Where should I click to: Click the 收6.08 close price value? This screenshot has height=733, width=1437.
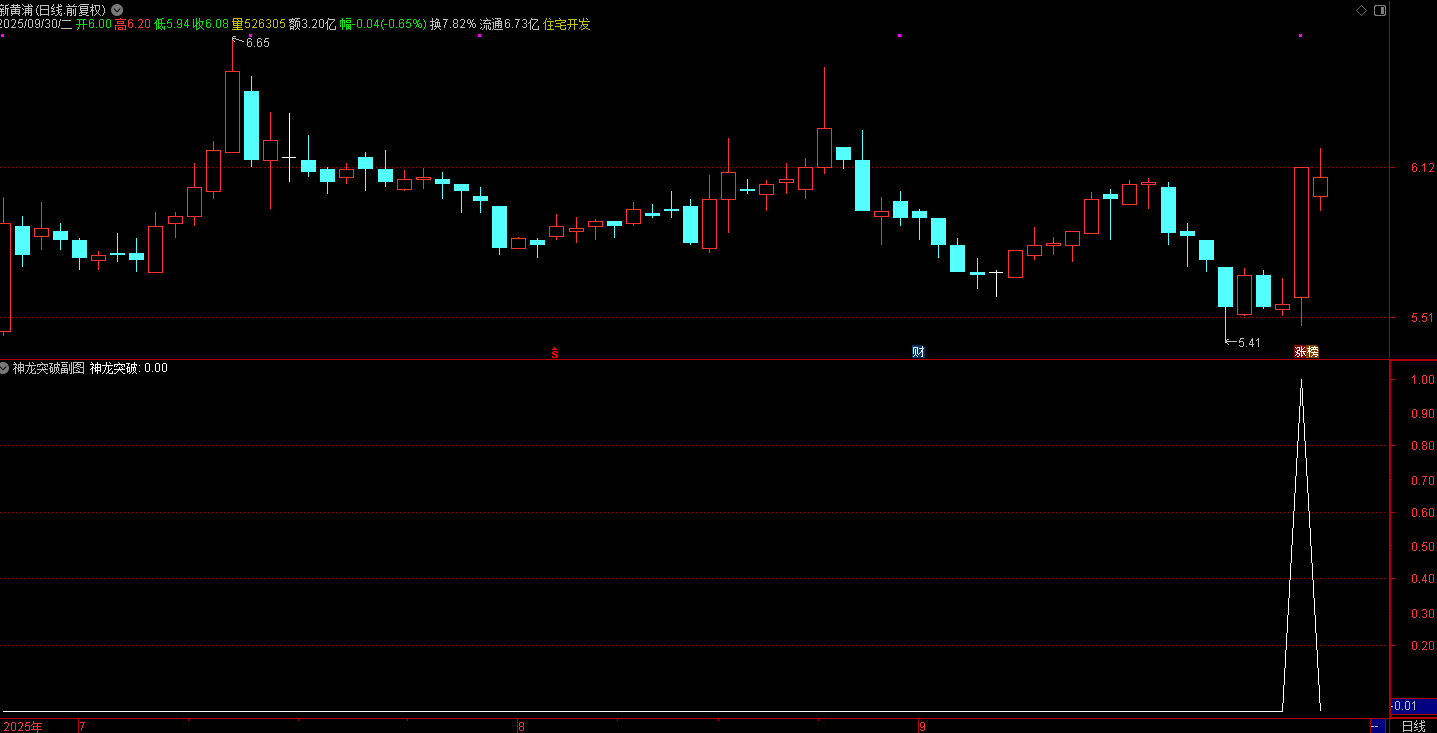pos(210,24)
